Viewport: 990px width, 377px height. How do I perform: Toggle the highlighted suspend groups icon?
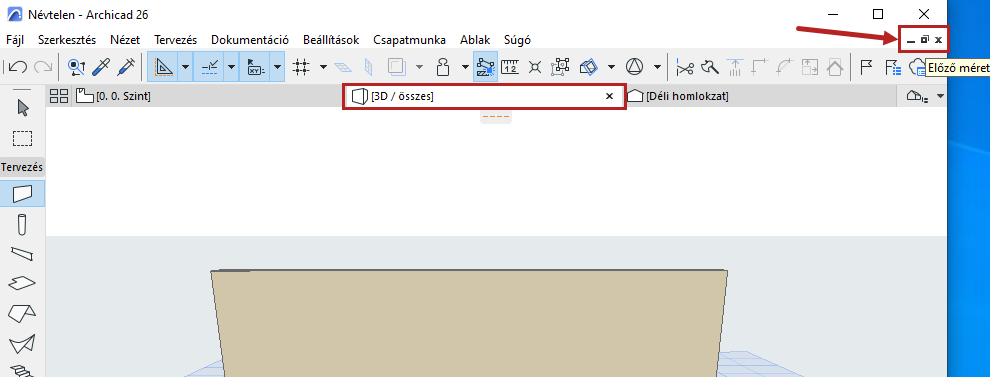485,66
